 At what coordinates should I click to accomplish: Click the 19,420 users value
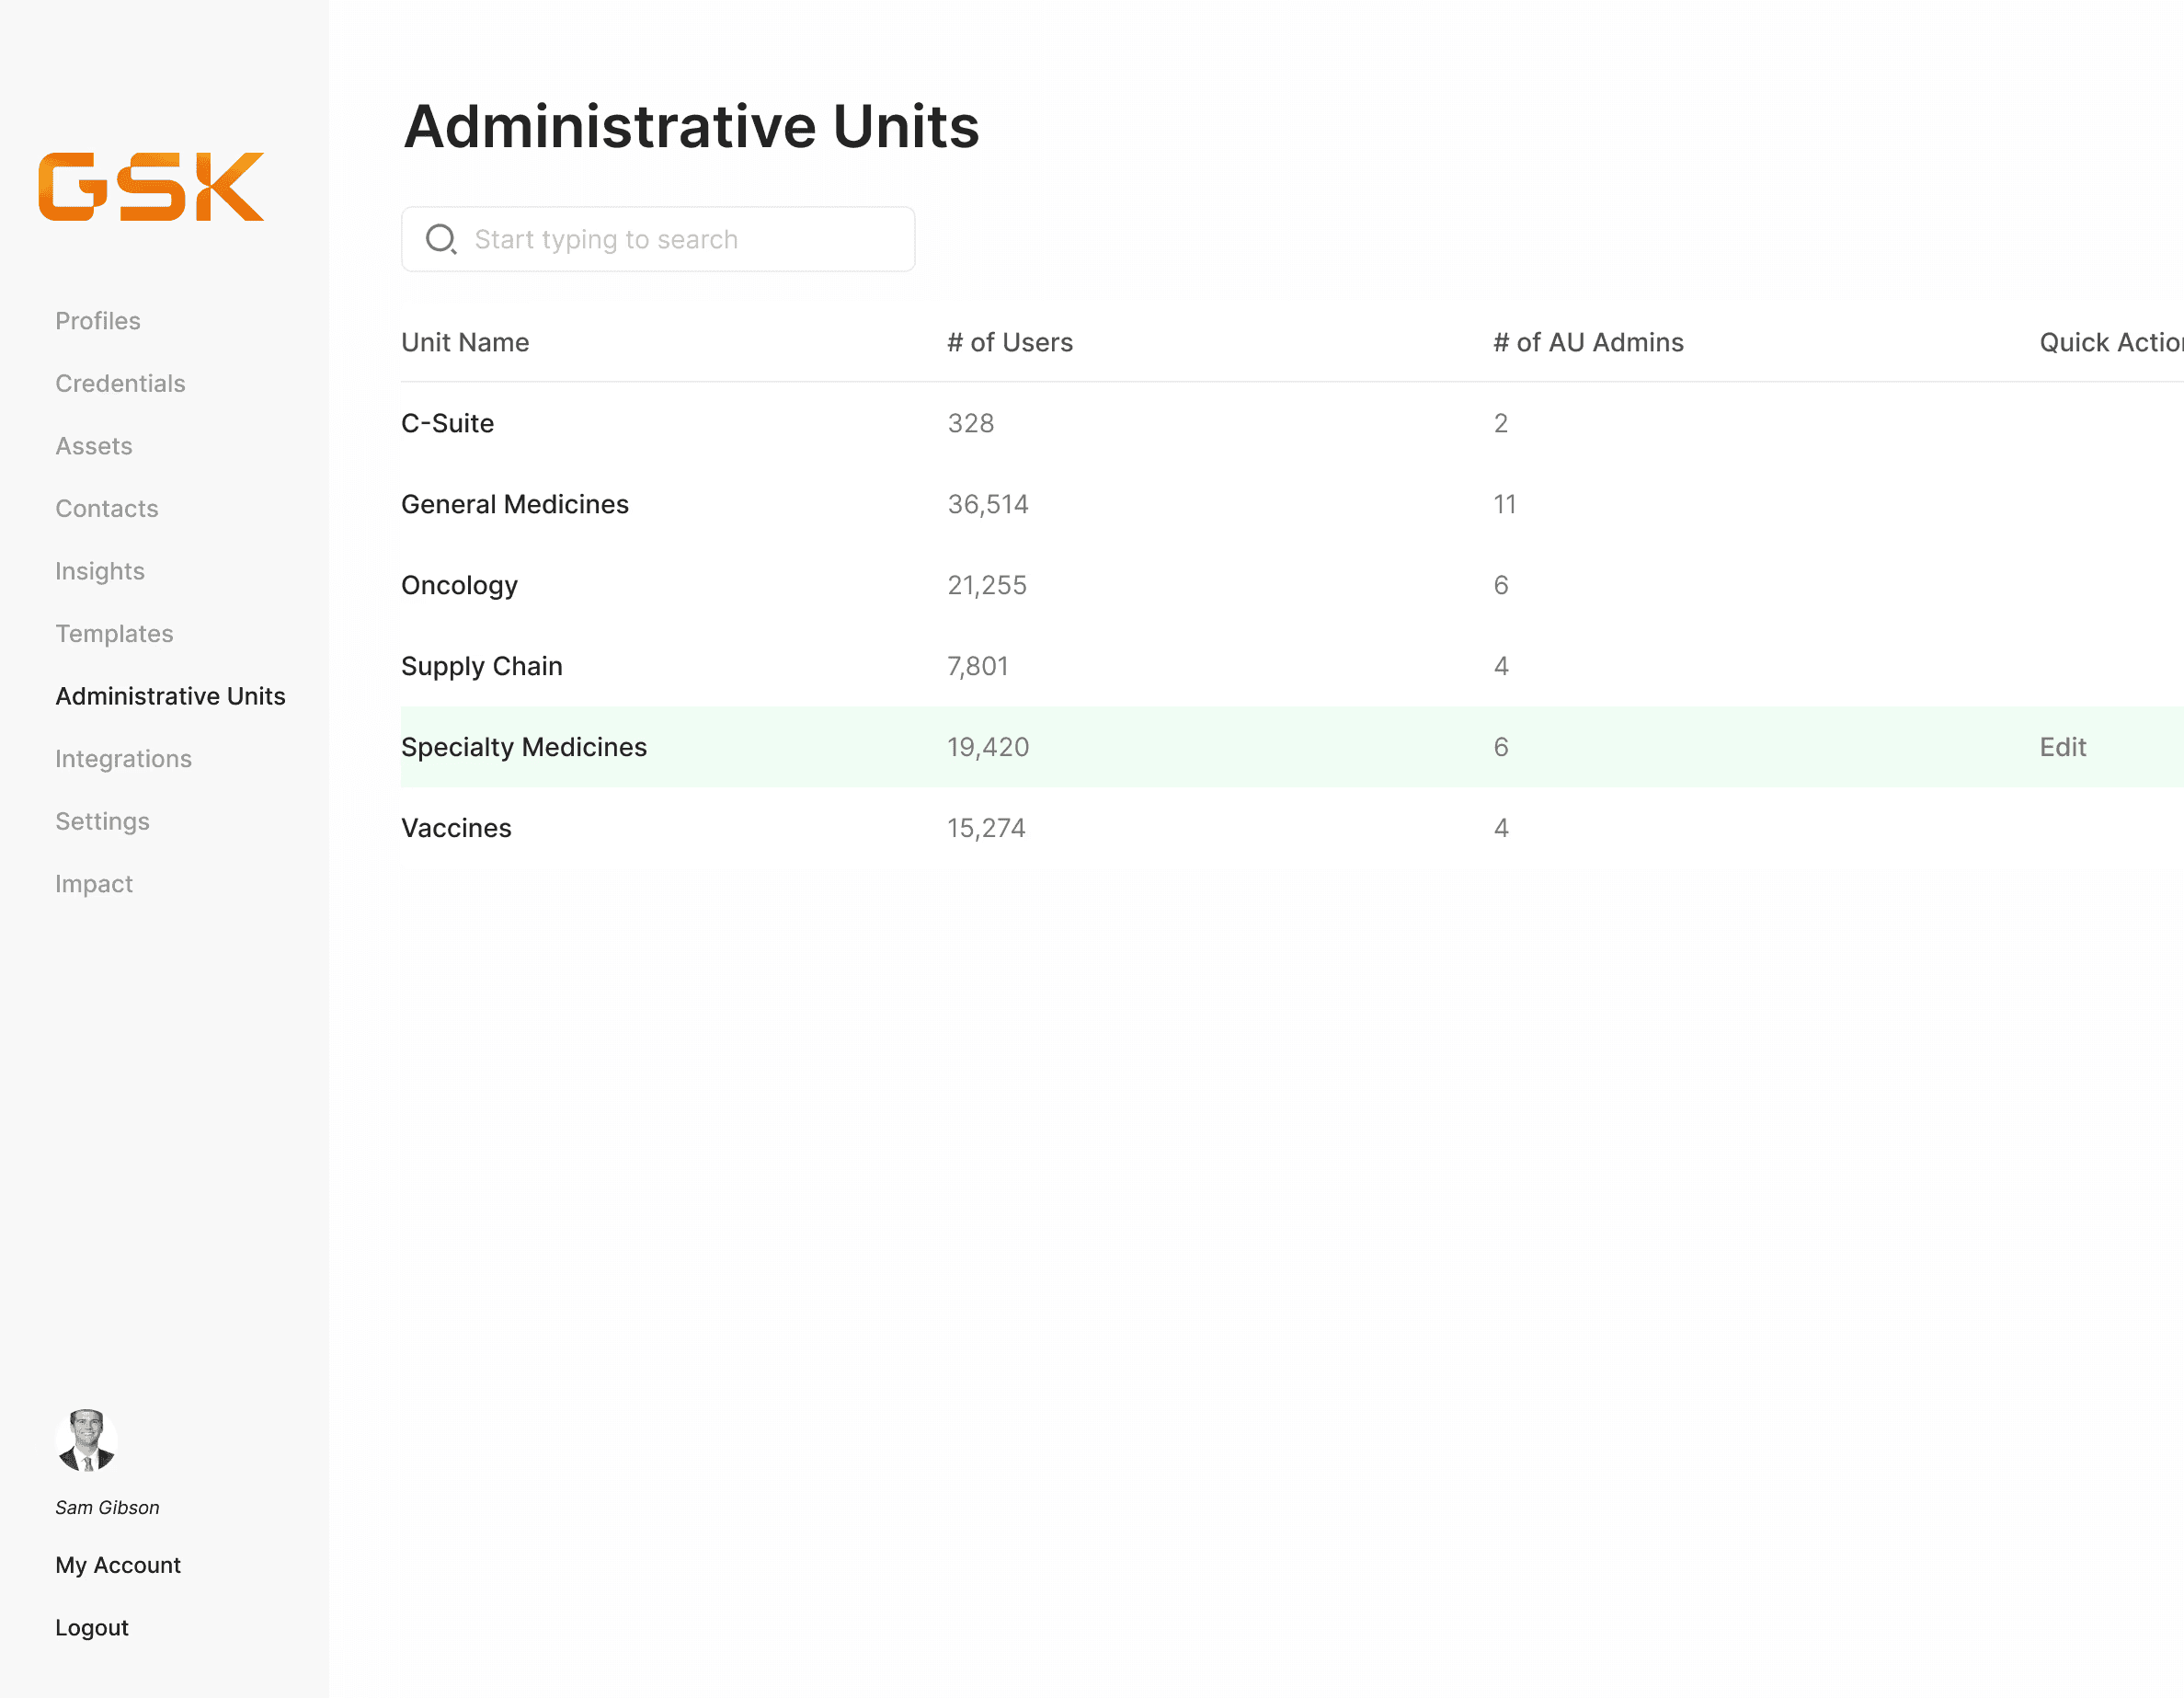(988, 747)
